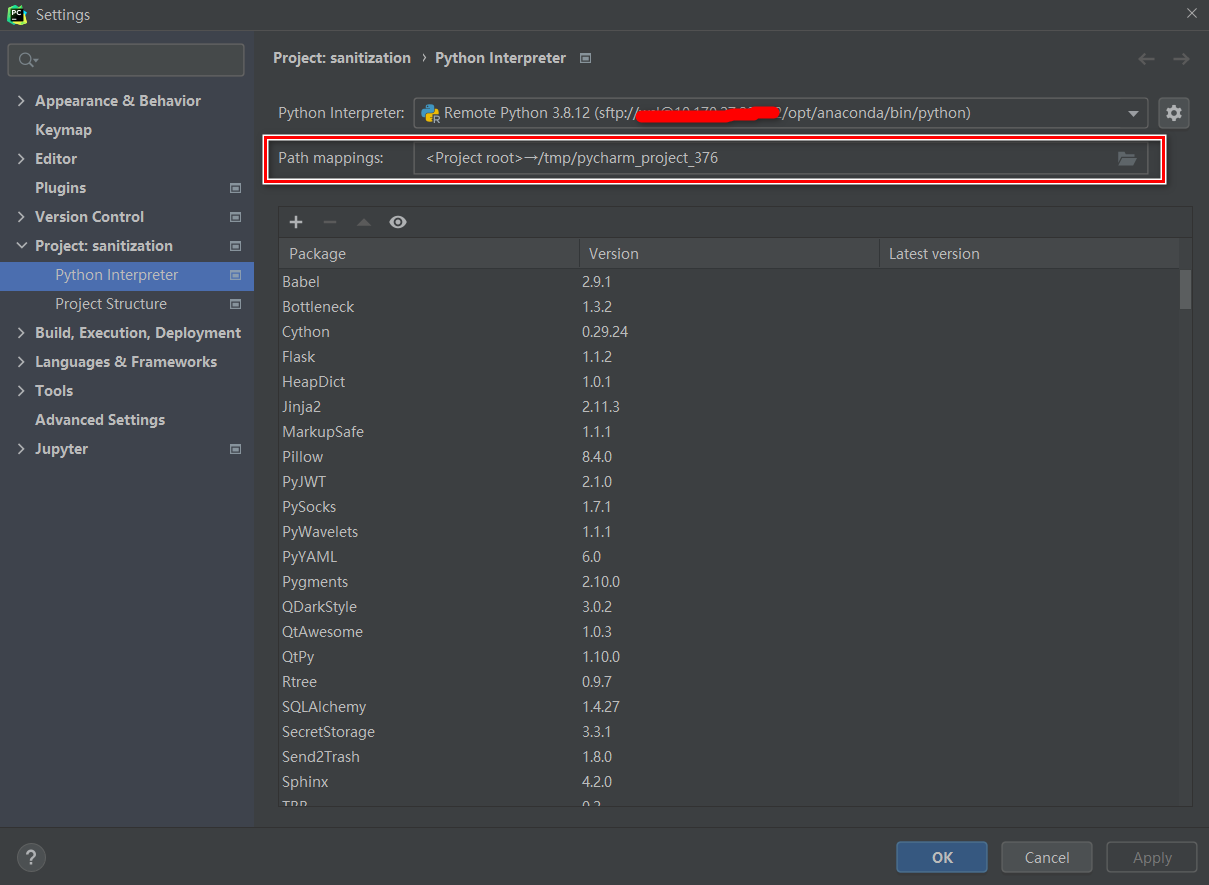The width and height of the screenshot is (1209, 885).
Task: Select the PyYAML package row
Action: [x=729, y=557]
